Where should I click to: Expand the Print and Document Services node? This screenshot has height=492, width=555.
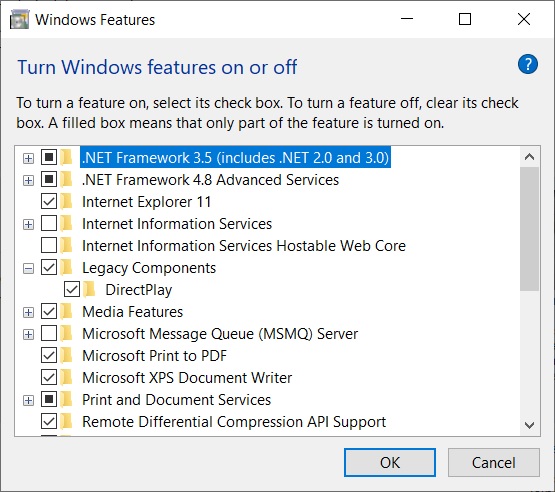28,400
